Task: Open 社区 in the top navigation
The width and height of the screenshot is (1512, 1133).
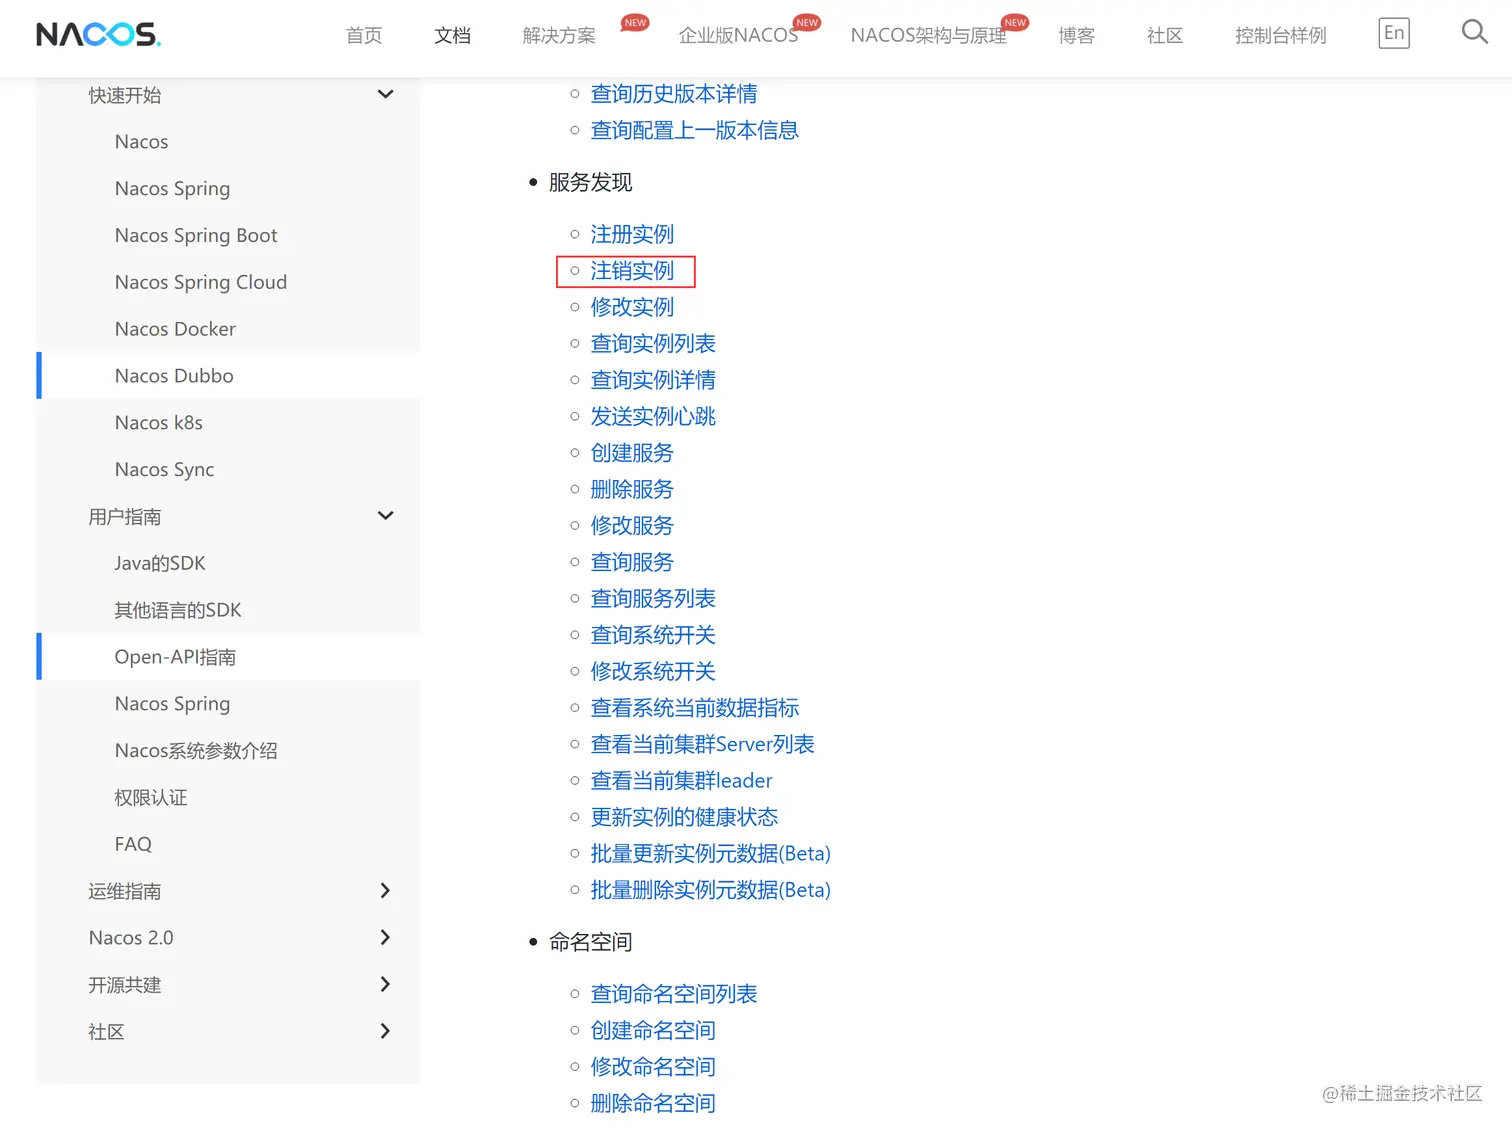Action: point(1165,35)
